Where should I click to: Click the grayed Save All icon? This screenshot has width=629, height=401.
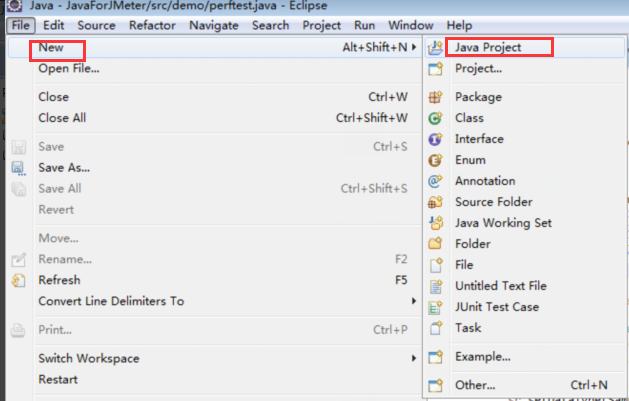(18, 189)
